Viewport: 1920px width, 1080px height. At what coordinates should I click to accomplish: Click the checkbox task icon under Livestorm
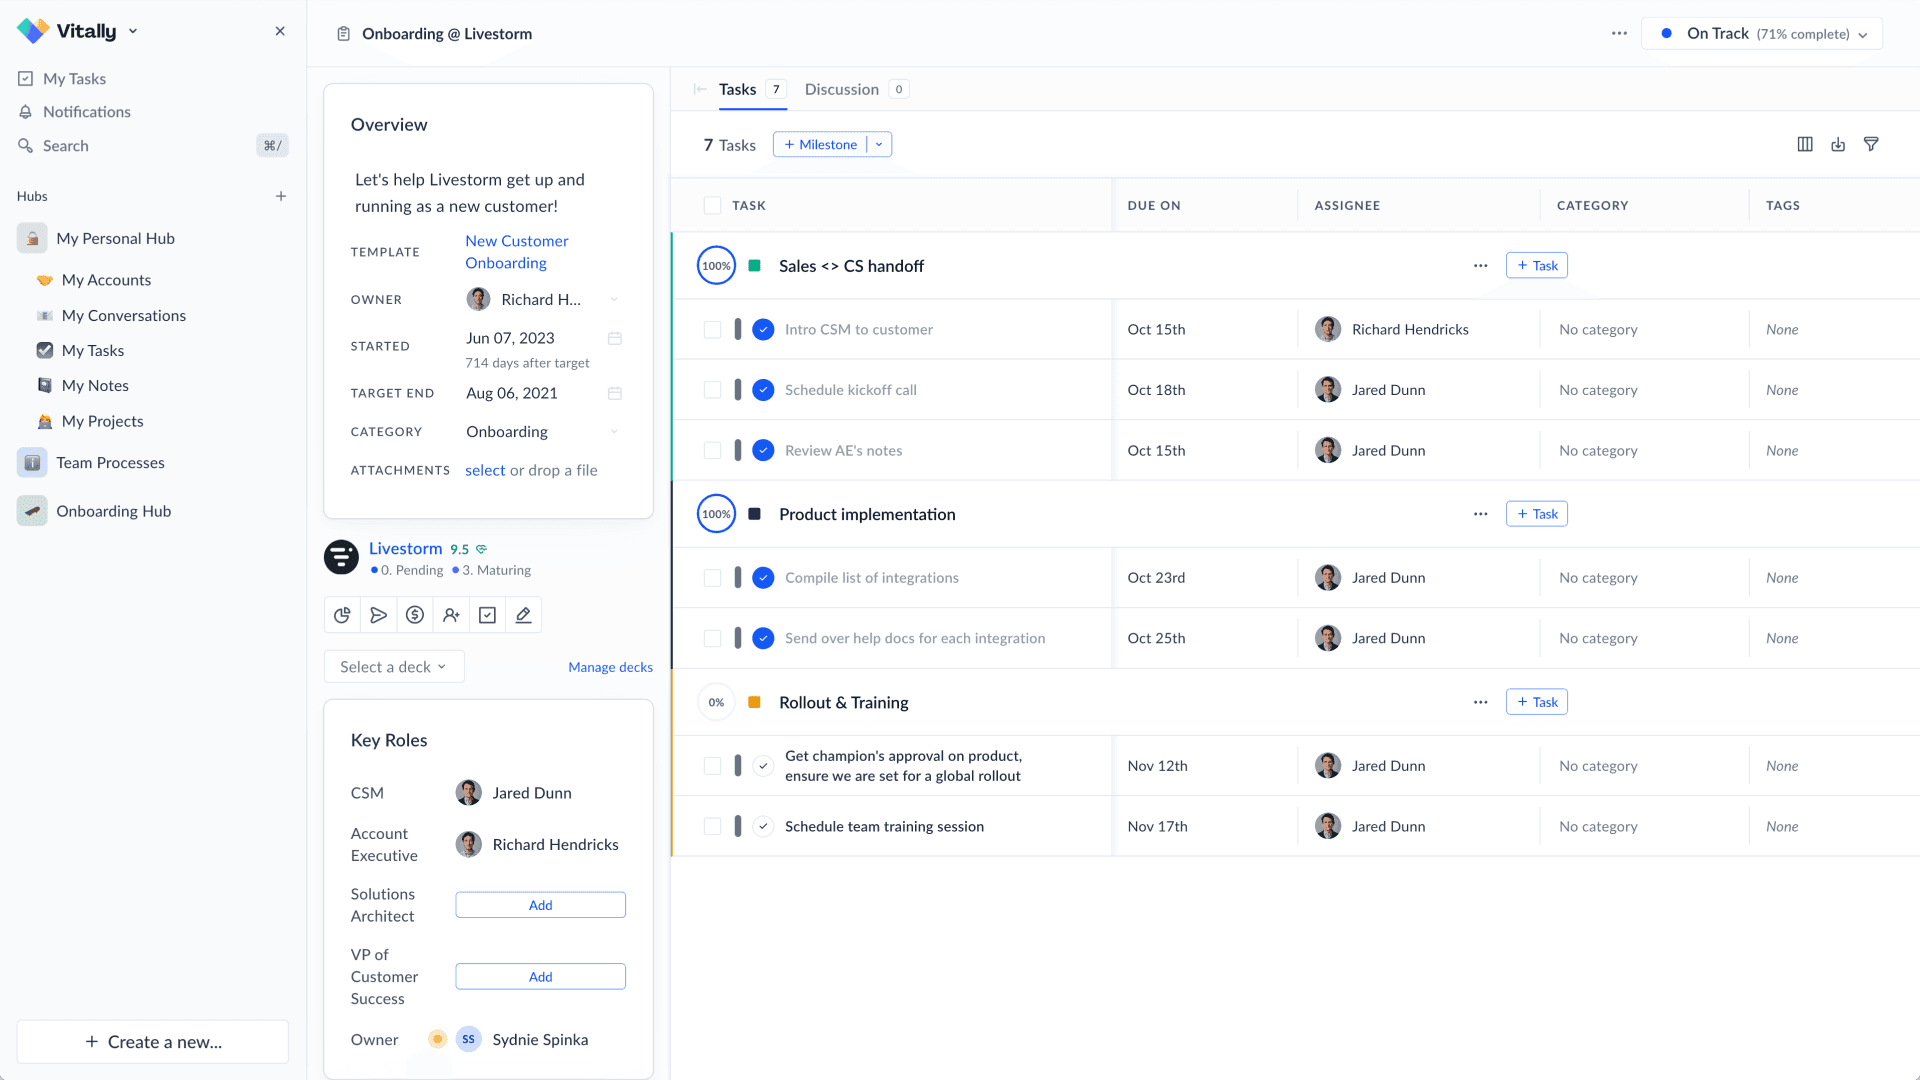coord(487,615)
